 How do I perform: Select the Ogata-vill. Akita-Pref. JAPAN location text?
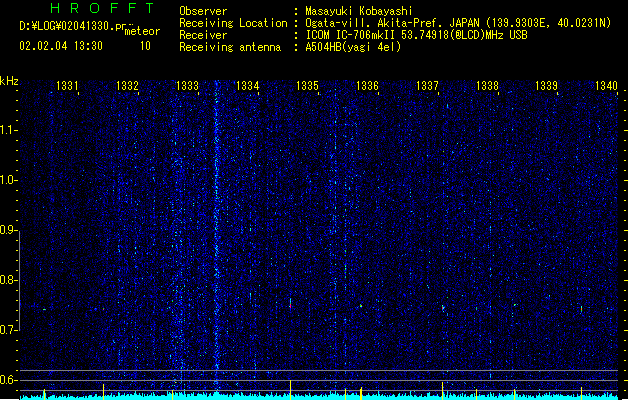point(458,23)
